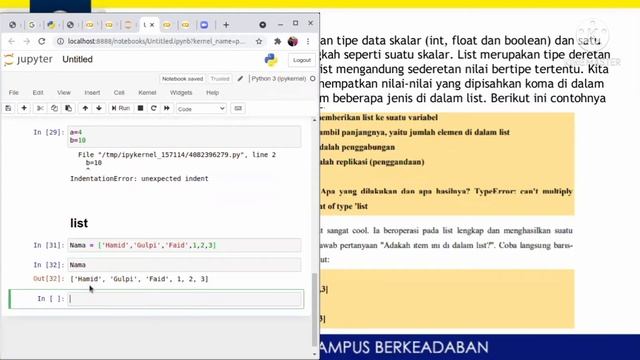Move selected cell down arrow
This screenshot has height=360, width=640.
coord(99,108)
